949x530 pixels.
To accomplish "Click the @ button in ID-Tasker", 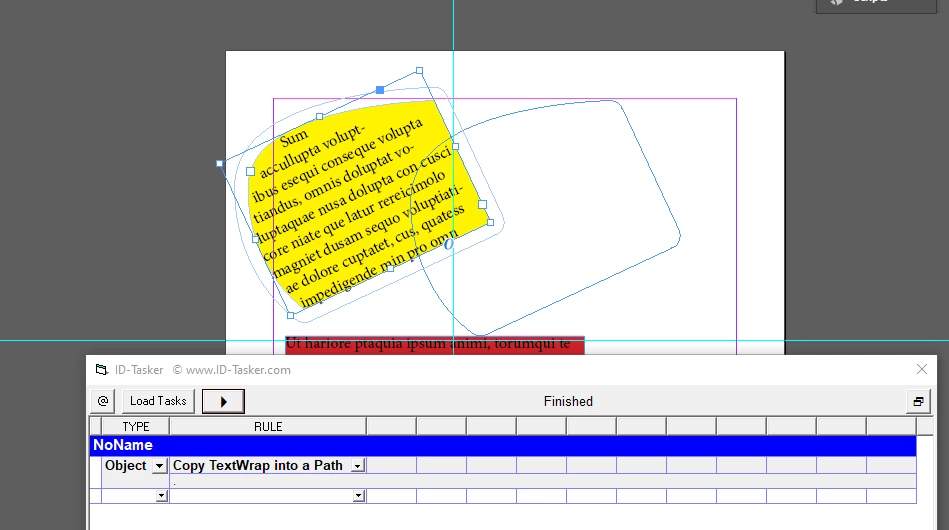I will [103, 401].
